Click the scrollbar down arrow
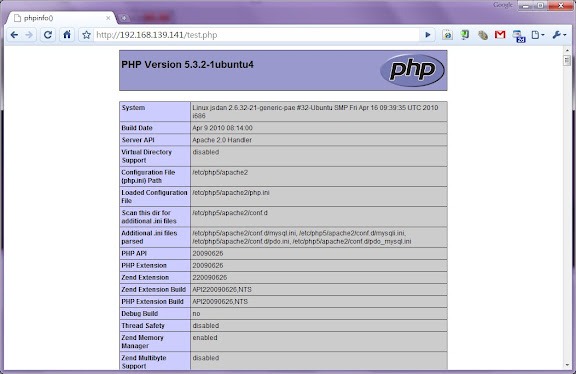Image resolution: width=576 pixels, height=374 pixels. pyautogui.click(x=567, y=366)
